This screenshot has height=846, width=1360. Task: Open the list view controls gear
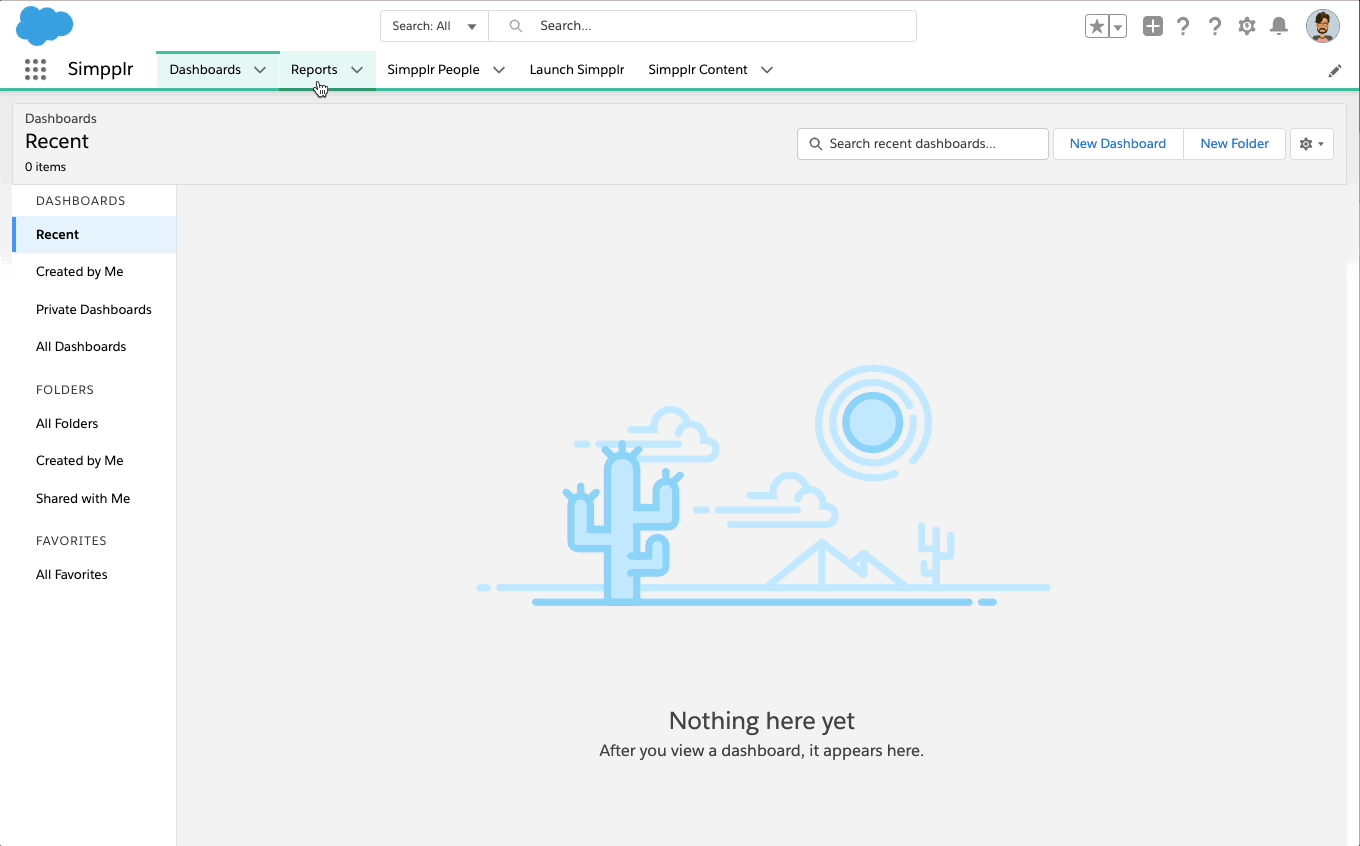coord(1311,144)
